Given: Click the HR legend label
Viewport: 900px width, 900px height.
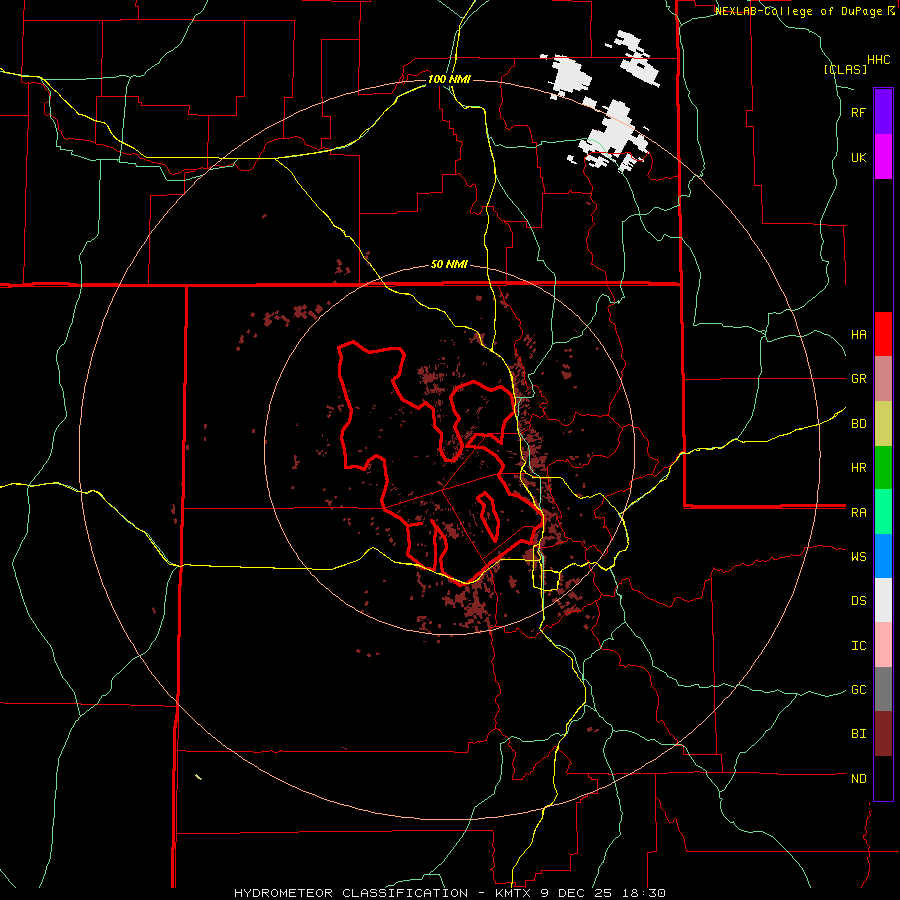Looking at the screenshot, I should [x=858, y=468].
